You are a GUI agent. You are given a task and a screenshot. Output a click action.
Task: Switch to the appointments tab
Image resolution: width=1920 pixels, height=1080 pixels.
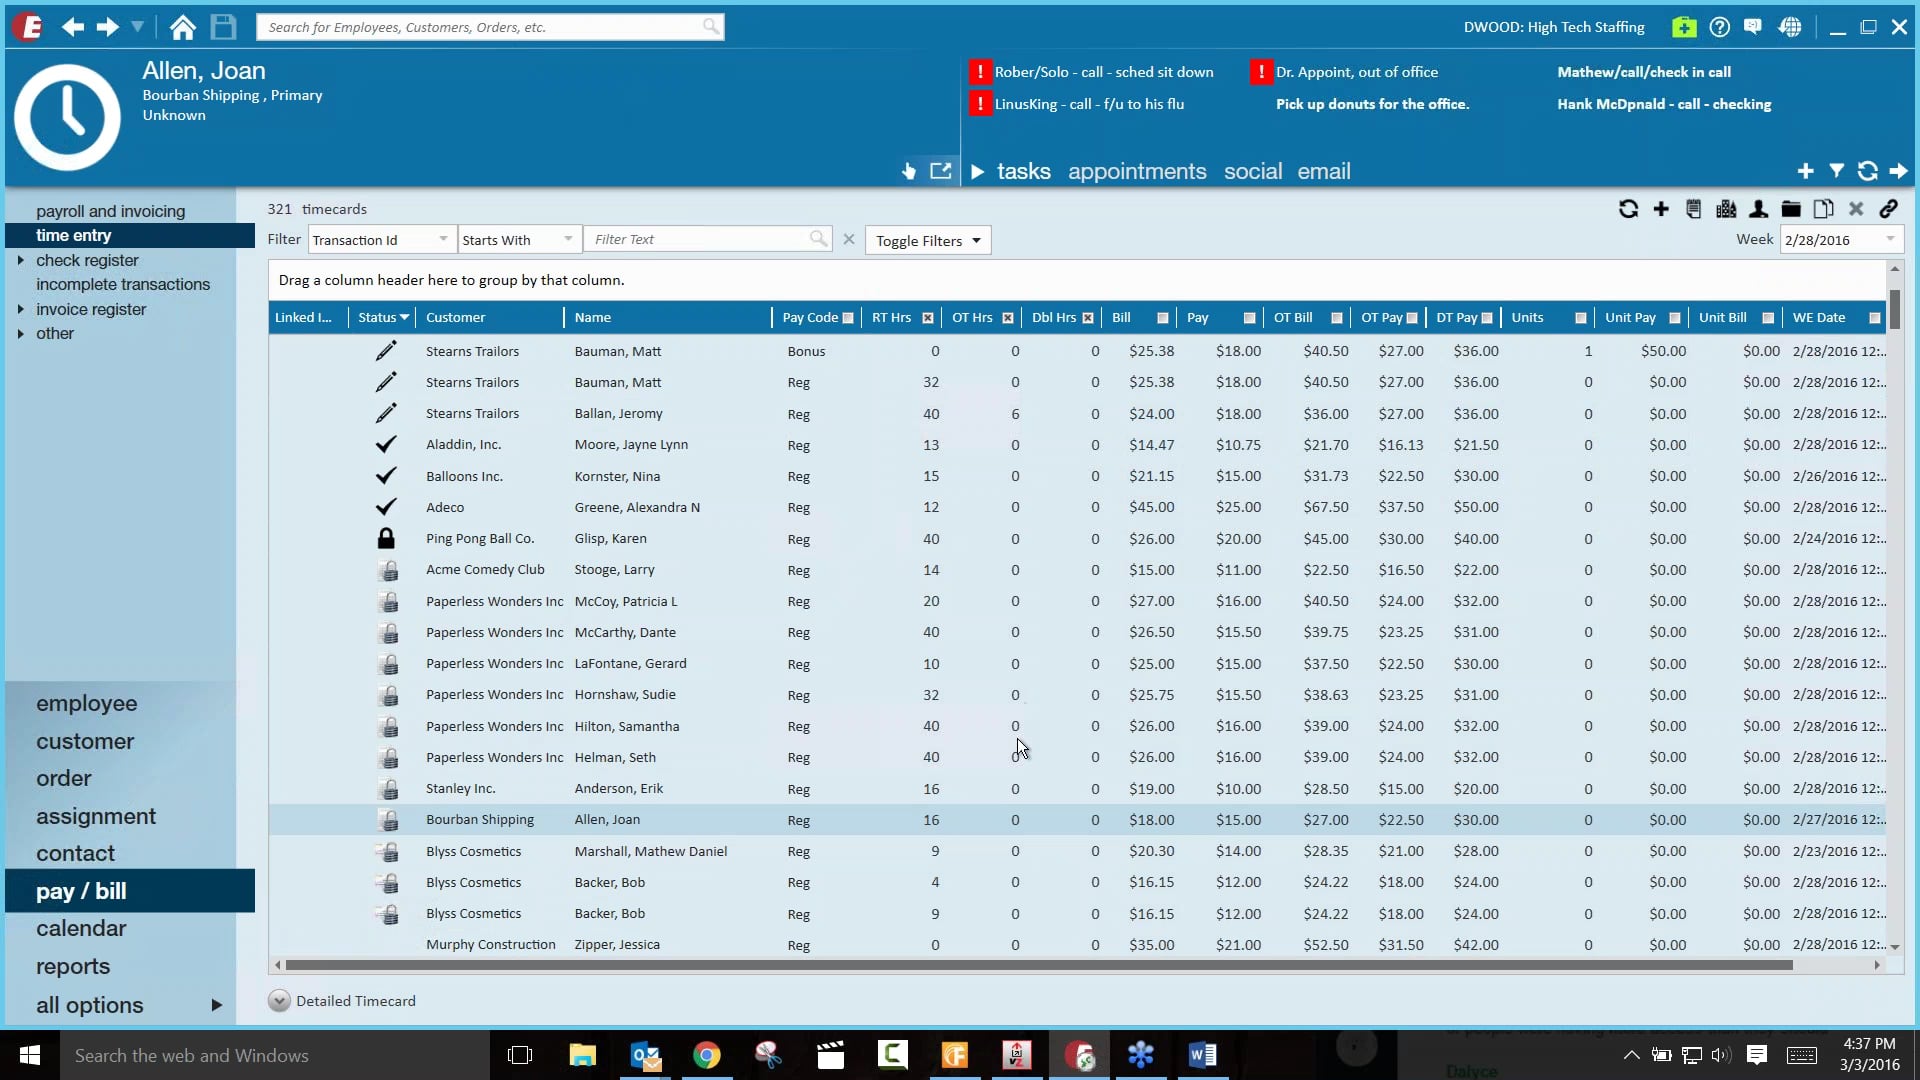point(1136,171)
